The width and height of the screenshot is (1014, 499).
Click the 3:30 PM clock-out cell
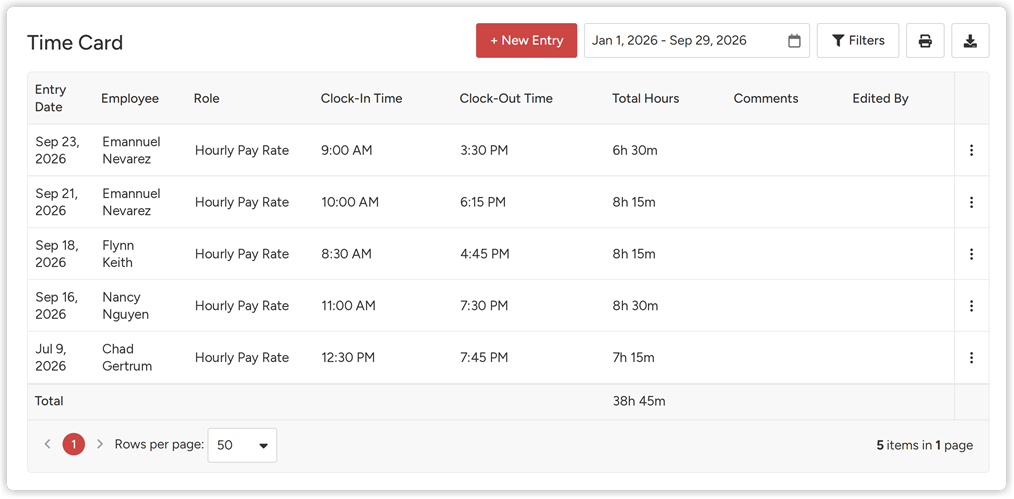coord(484,150)
